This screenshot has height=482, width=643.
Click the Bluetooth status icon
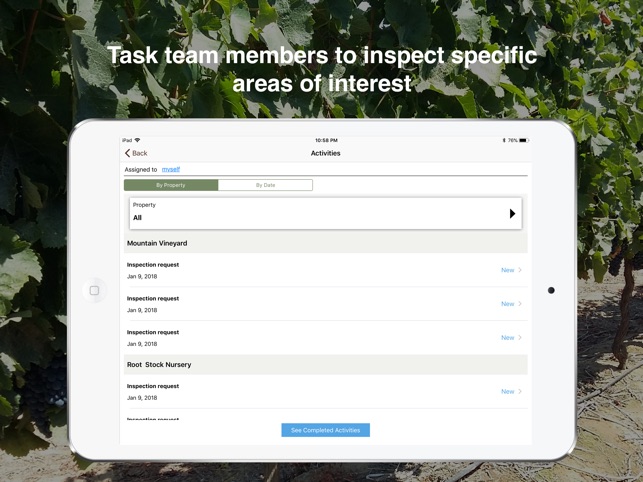tap(504, 140)
